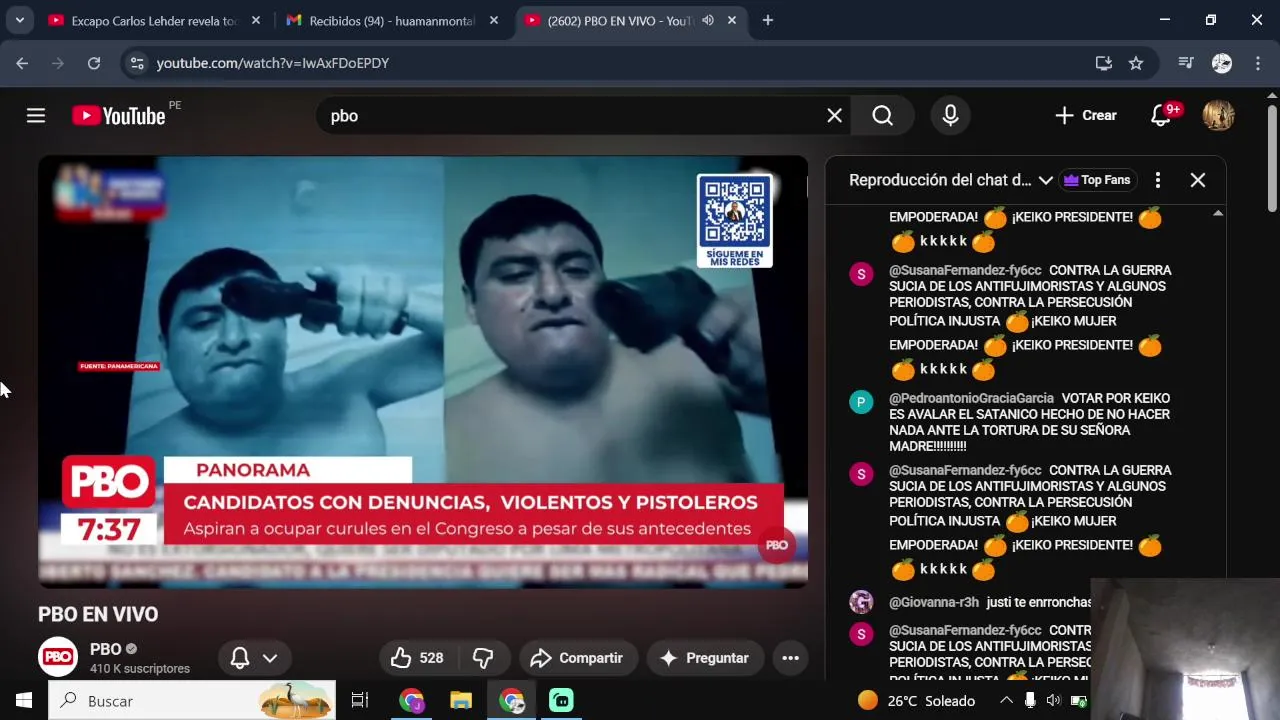
Task: Open @PedroantonioGraciaGarcia chat author
Action: 971,398
